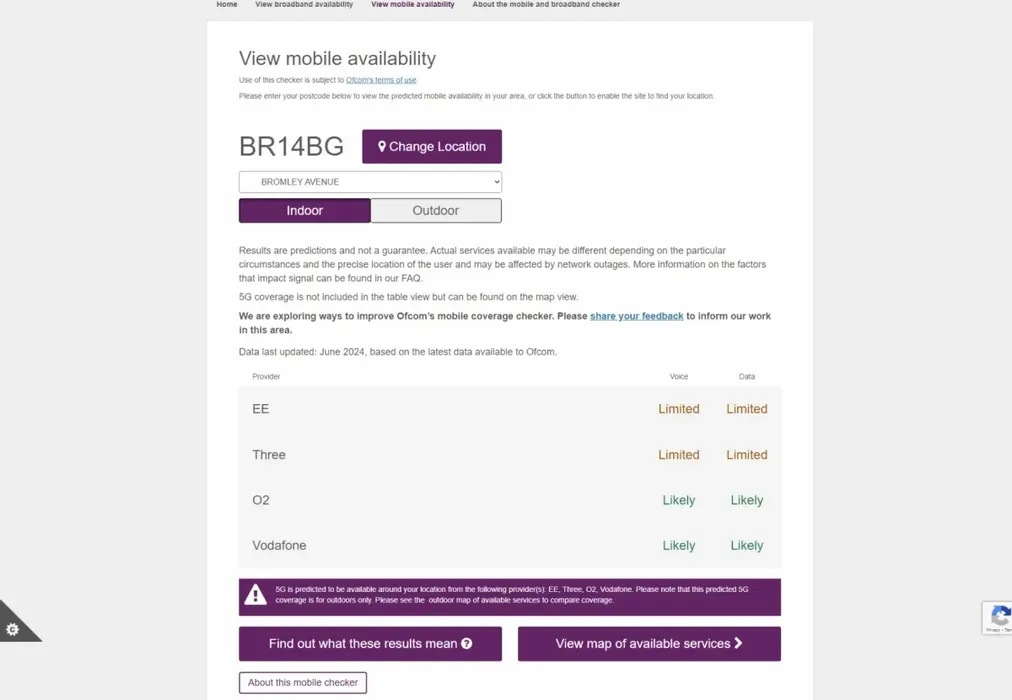Switch to Outdoor coverage view

(x=436, y=210)
